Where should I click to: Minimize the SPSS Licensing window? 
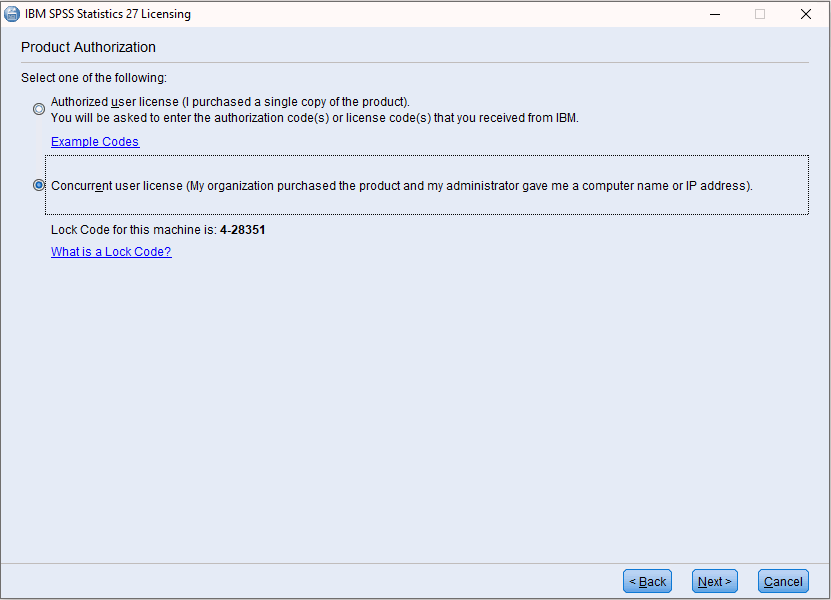[715, 14]
